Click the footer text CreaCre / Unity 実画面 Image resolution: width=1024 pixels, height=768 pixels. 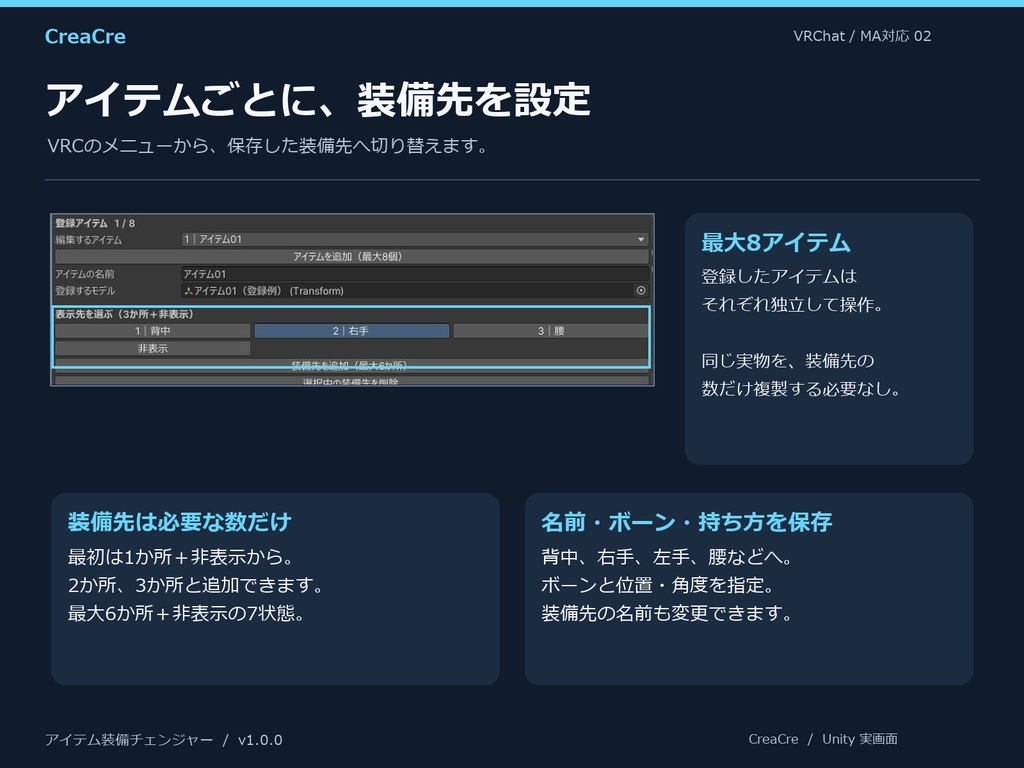[823, 739]
